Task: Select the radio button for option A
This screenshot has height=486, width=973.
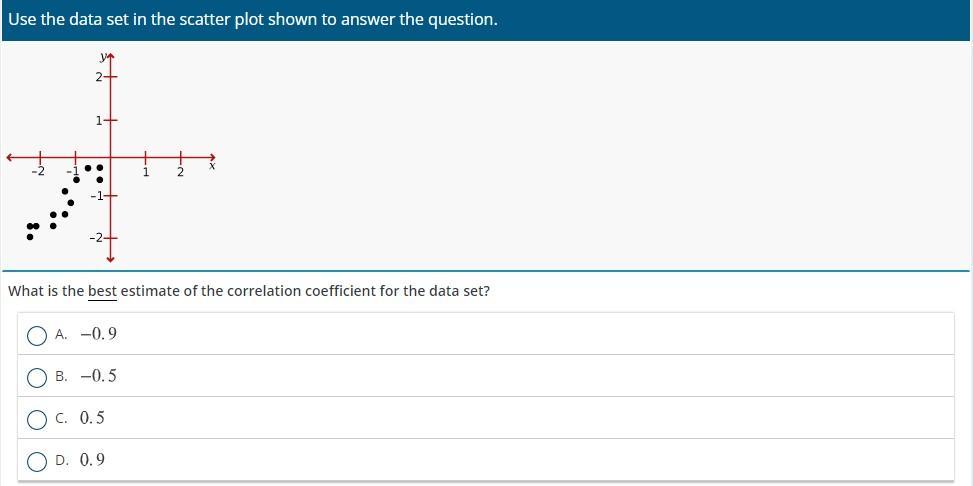Action: (x=37, y=335)
